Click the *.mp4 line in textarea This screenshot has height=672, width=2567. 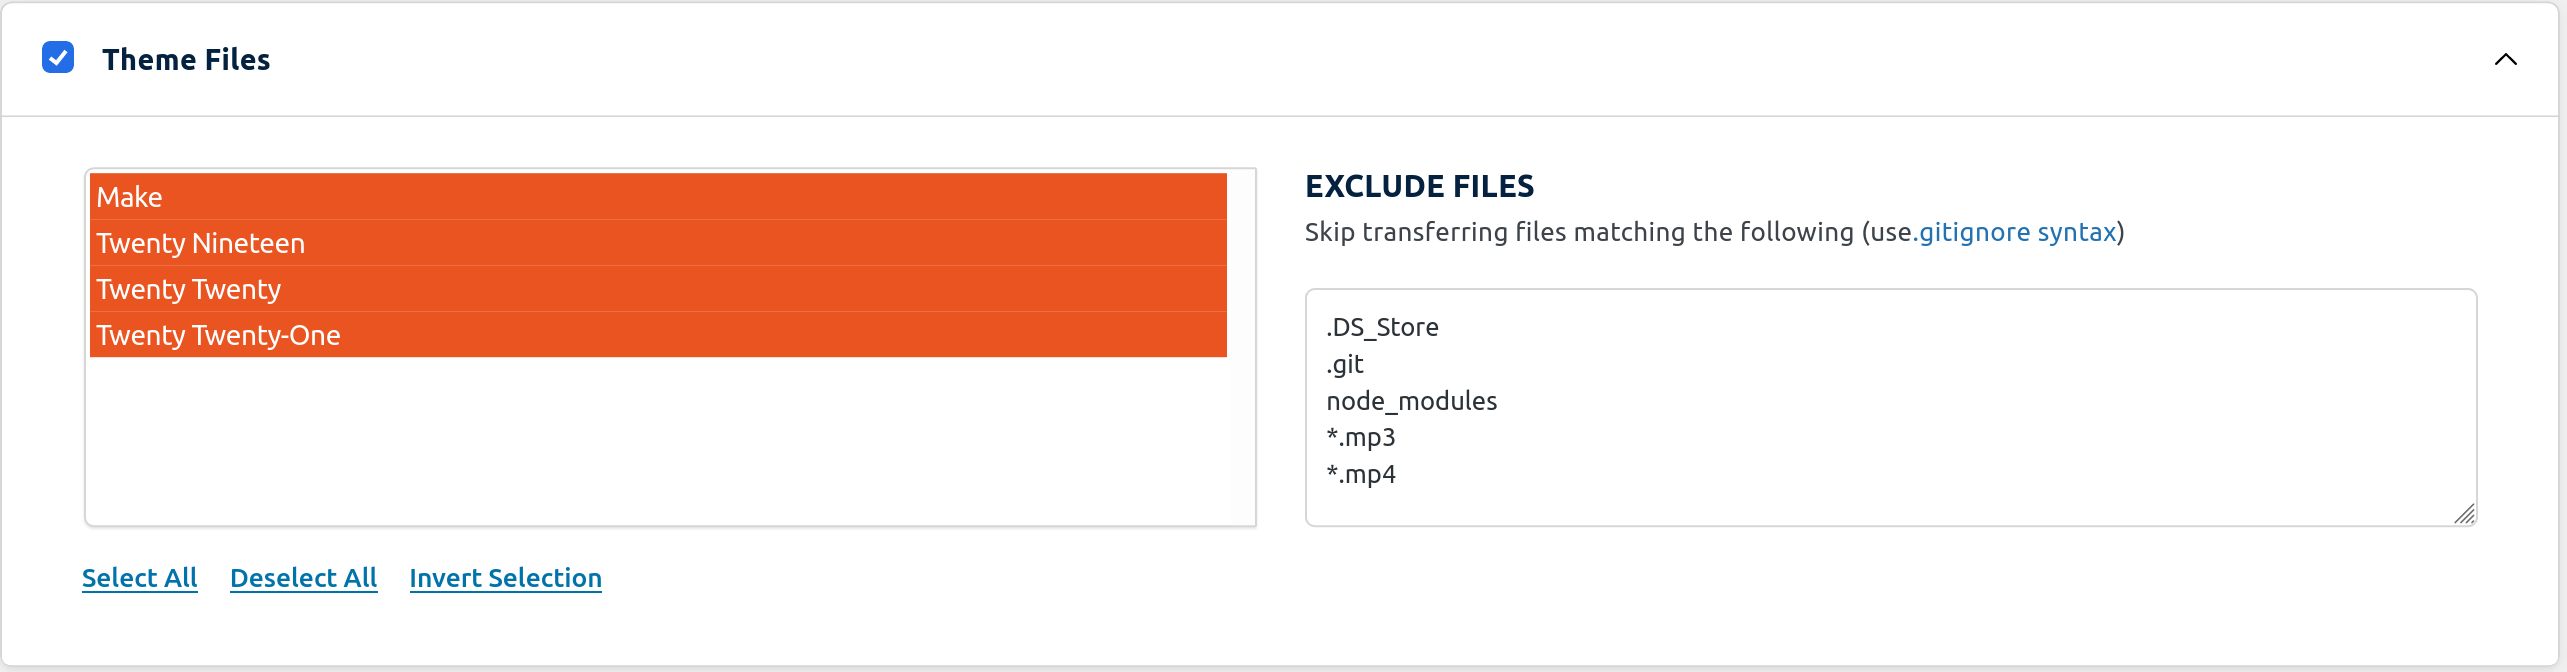[x=1361, y=474]
